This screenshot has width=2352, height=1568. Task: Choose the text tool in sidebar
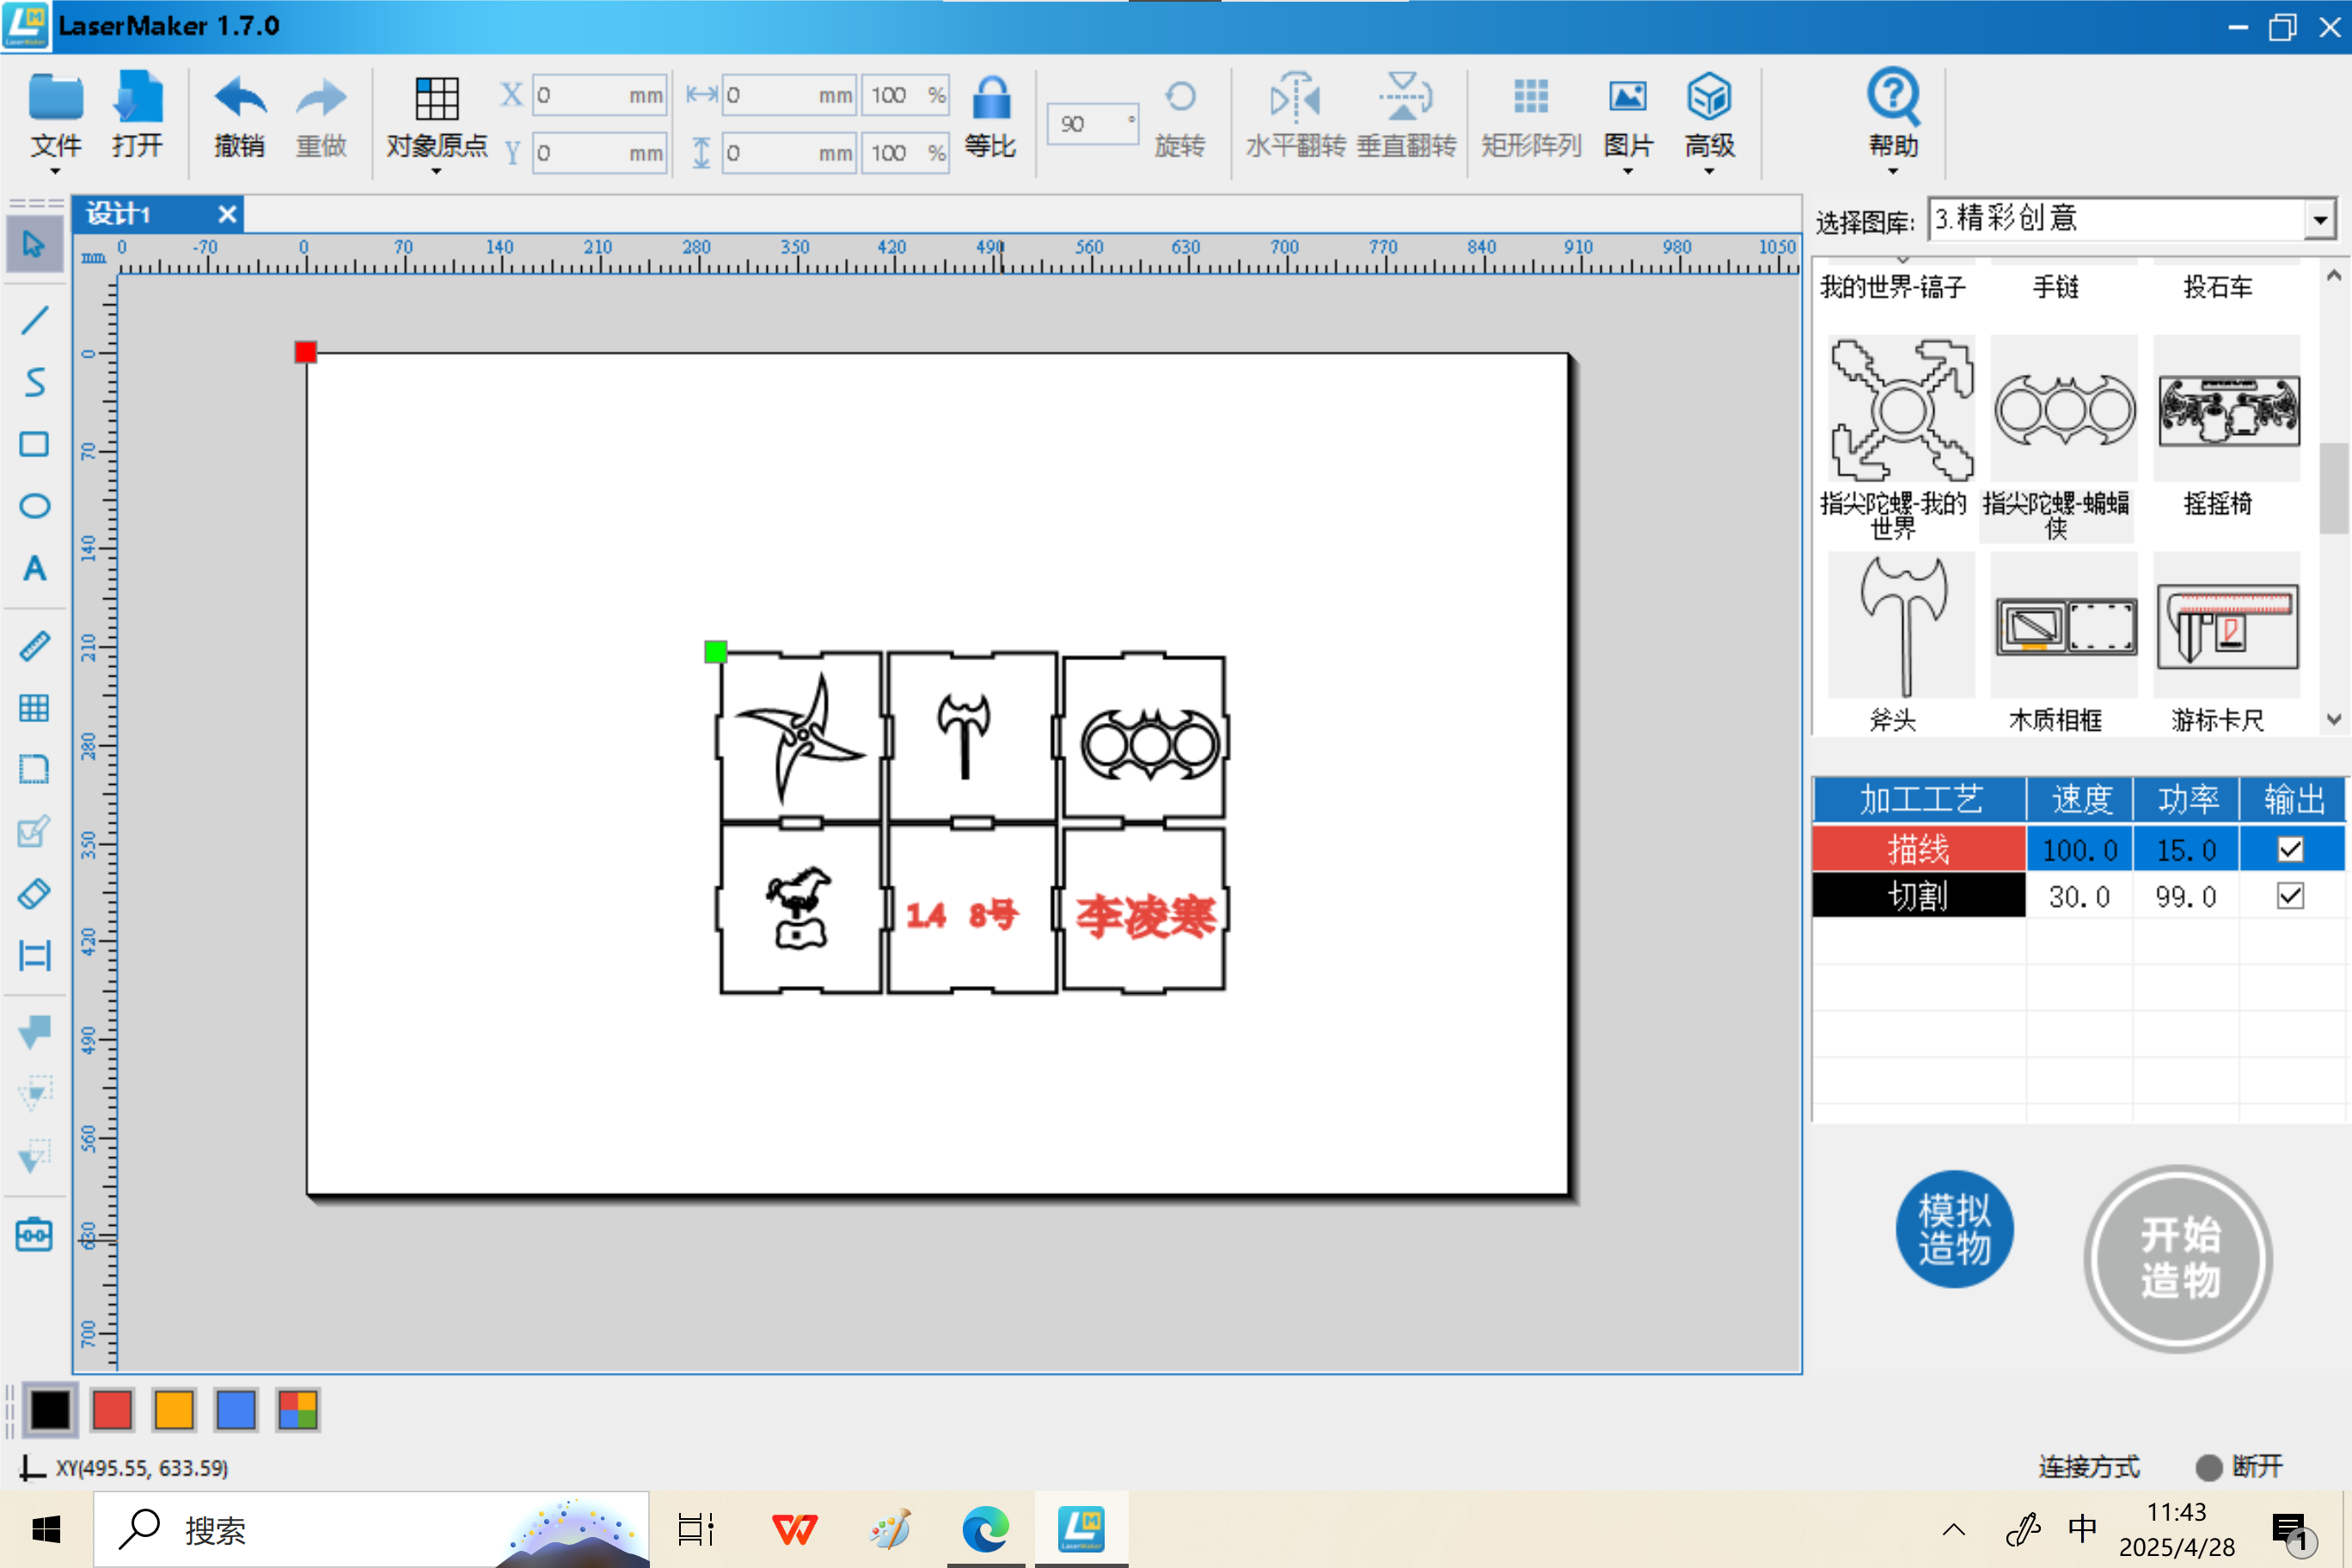pos(34,568)
